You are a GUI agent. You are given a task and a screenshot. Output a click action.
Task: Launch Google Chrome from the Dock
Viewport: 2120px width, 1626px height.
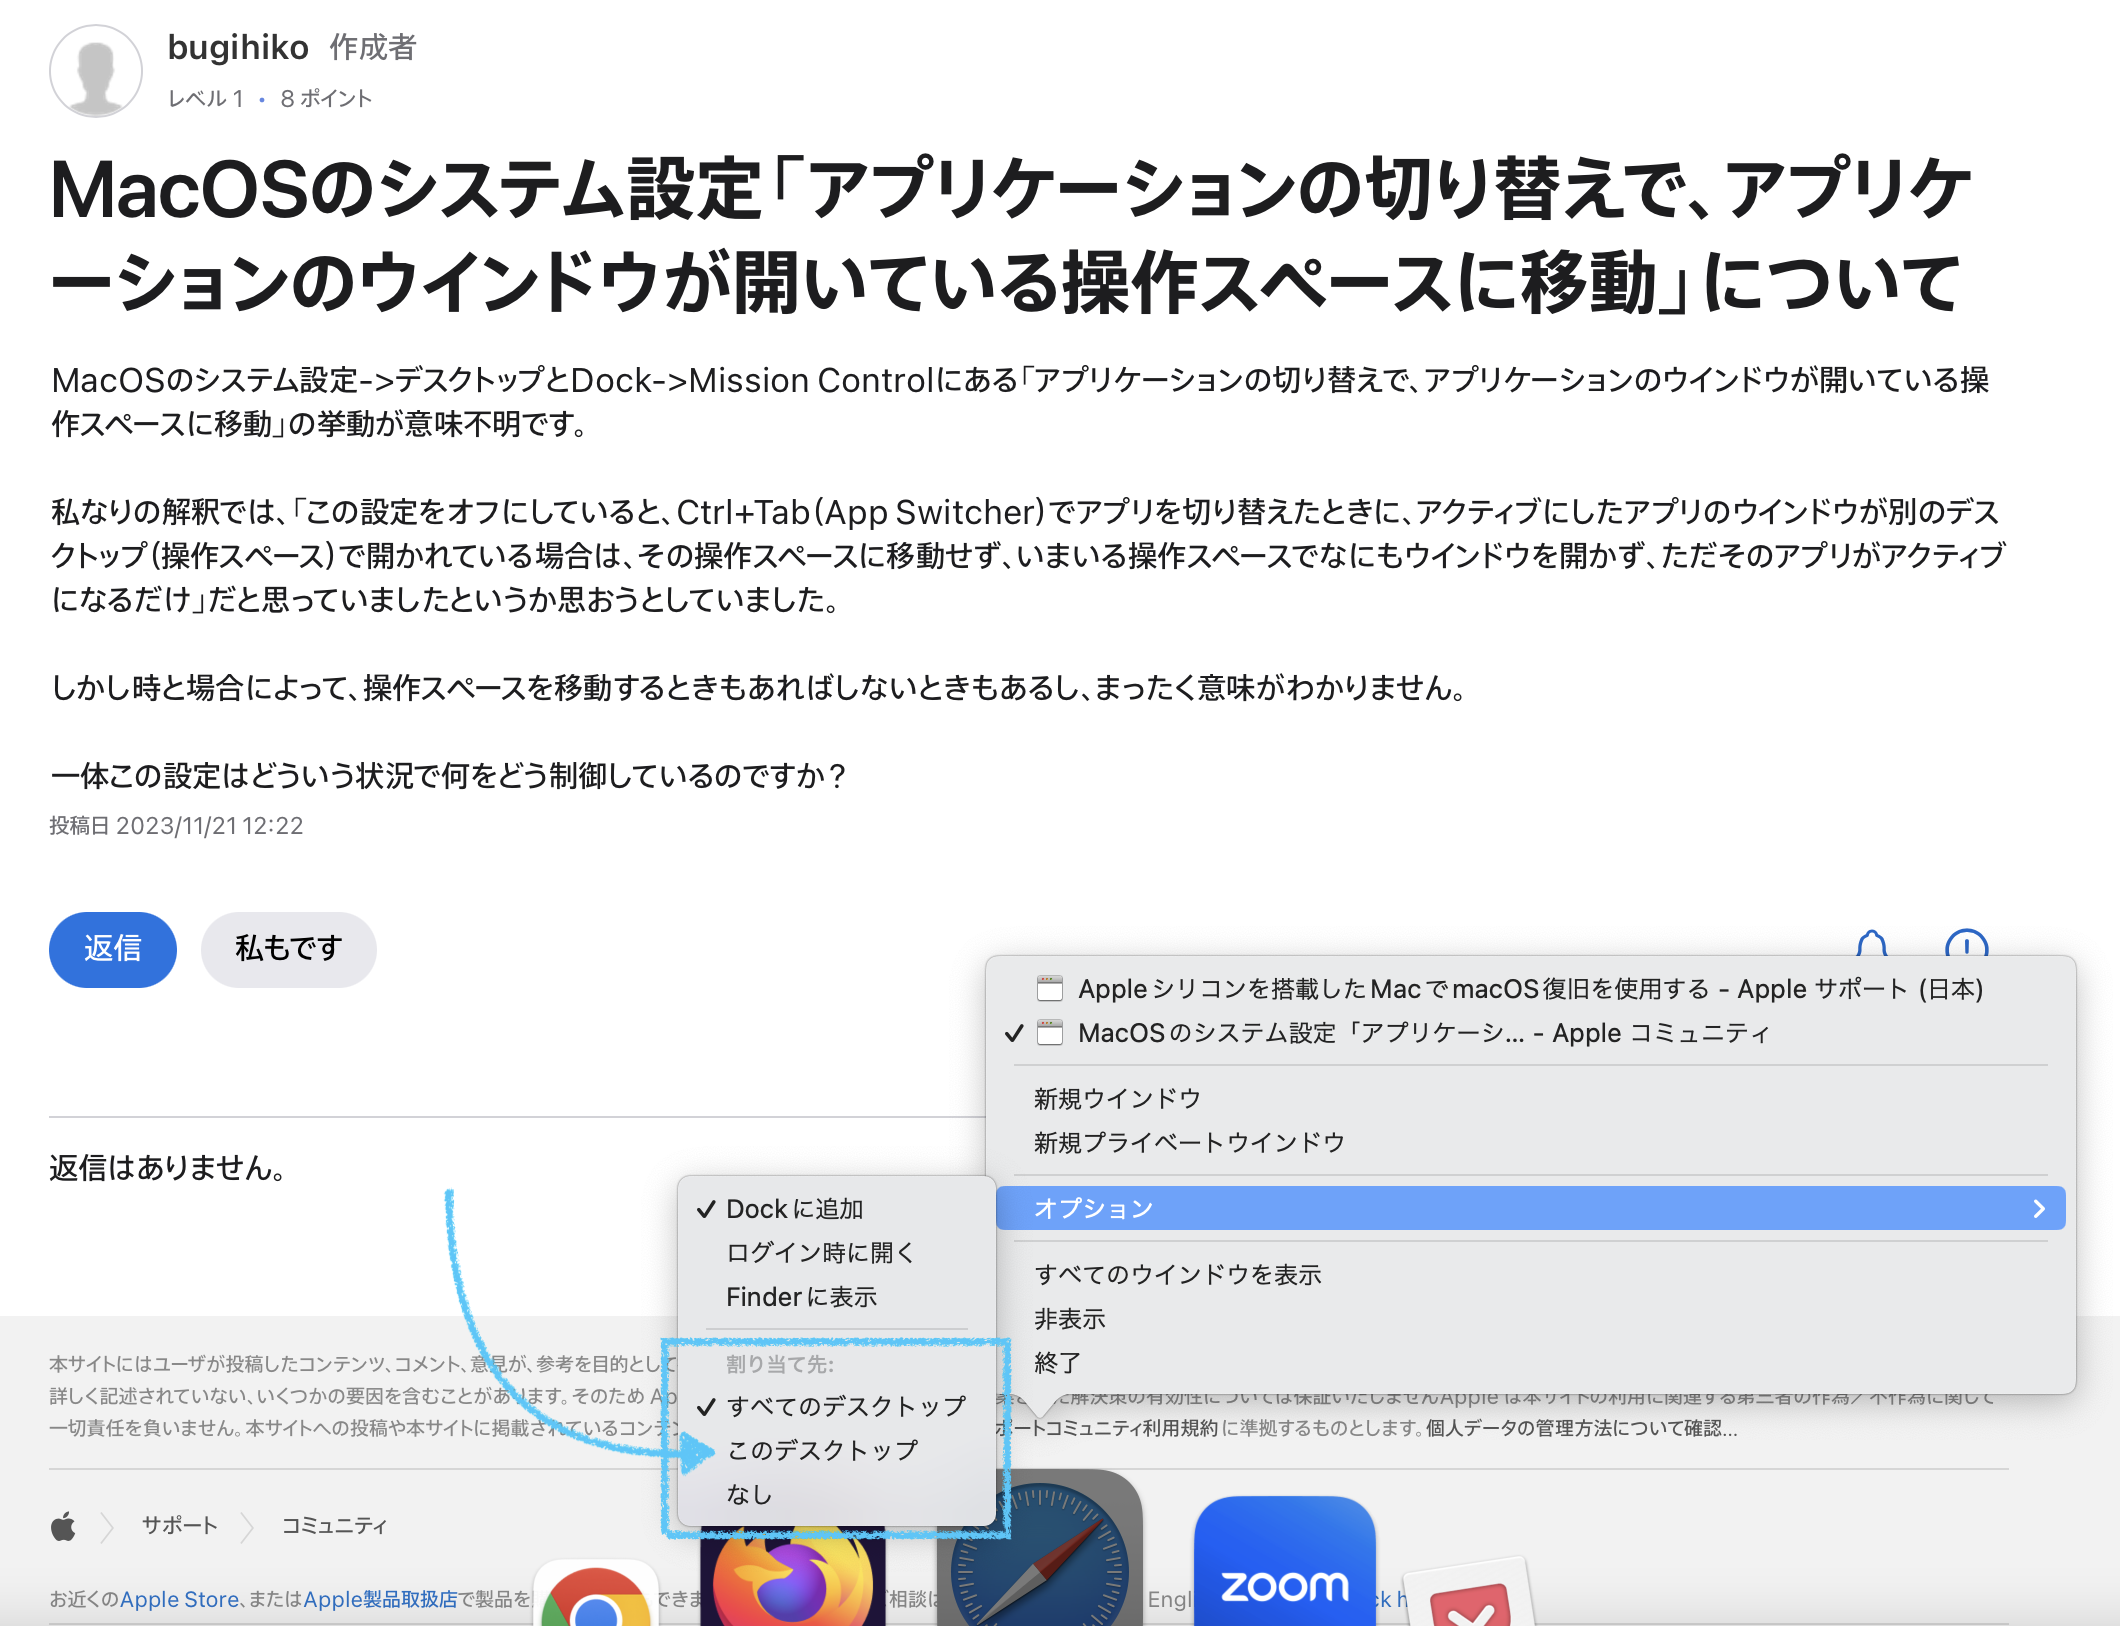click(x=596, y=1598)
